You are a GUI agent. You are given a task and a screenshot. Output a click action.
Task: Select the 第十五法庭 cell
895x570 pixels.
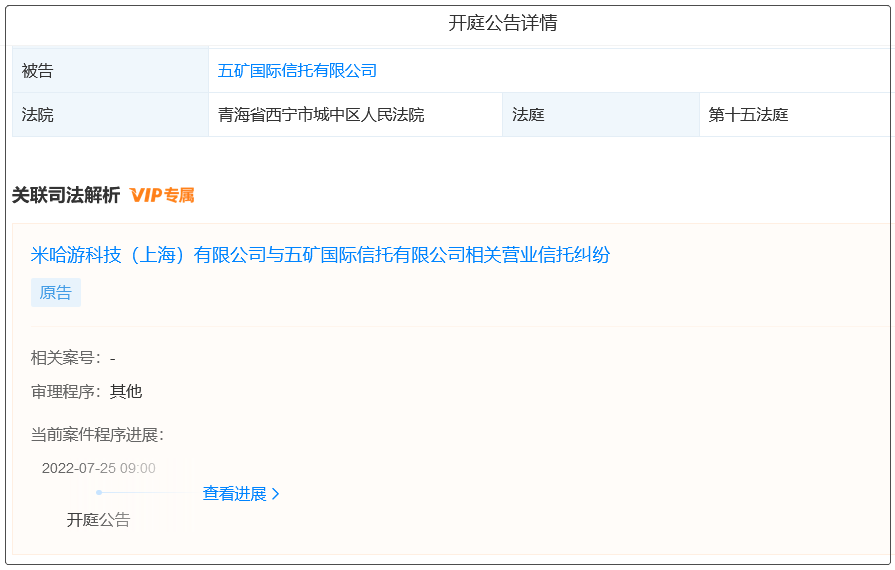click(x=794, y=115)
